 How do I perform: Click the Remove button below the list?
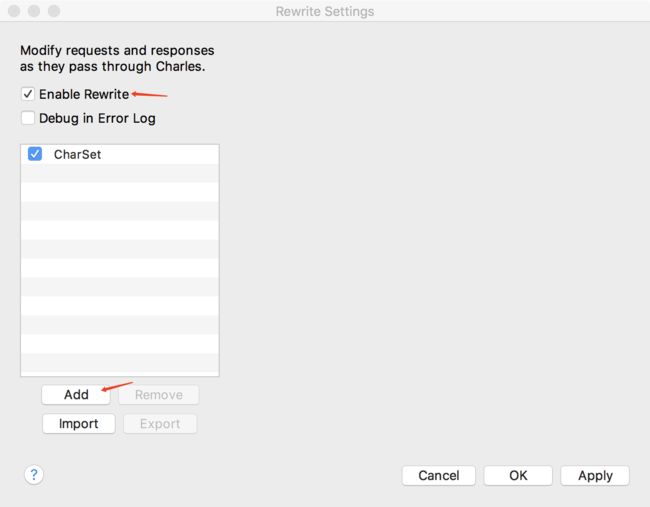(159, 395)
